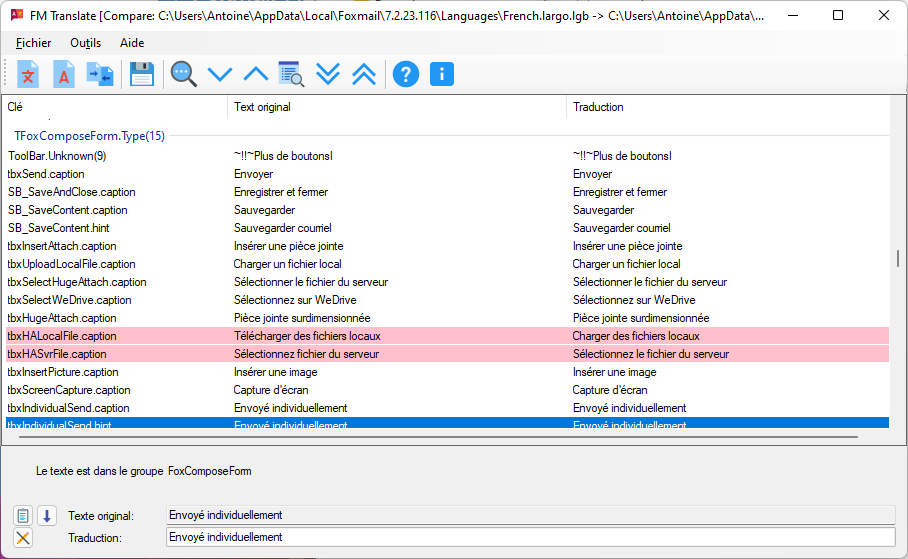Screen dimensions: 908x559
Task: Open the Fichier menu
Action: (34, 43)
